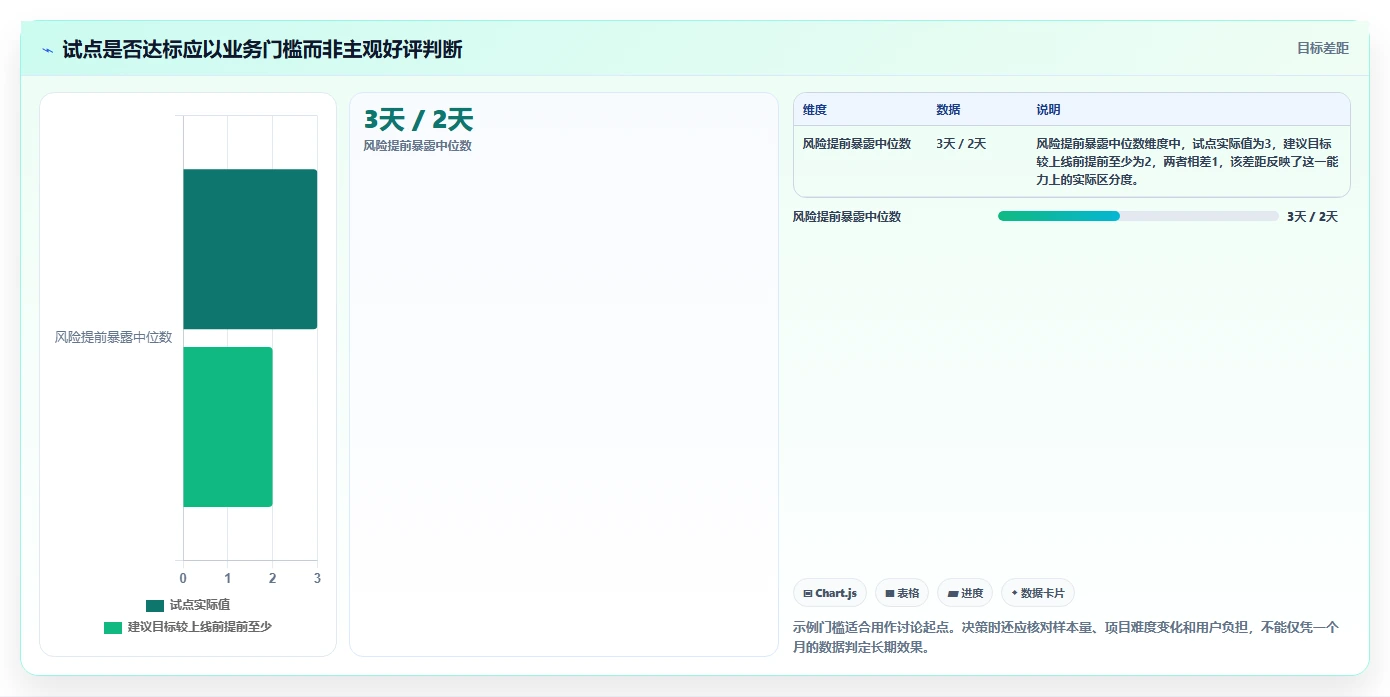Image resolution: width=1390 pixels, height=697 pixels.
Task: Click the 维度 column header
Action: [x=815, y=110]
